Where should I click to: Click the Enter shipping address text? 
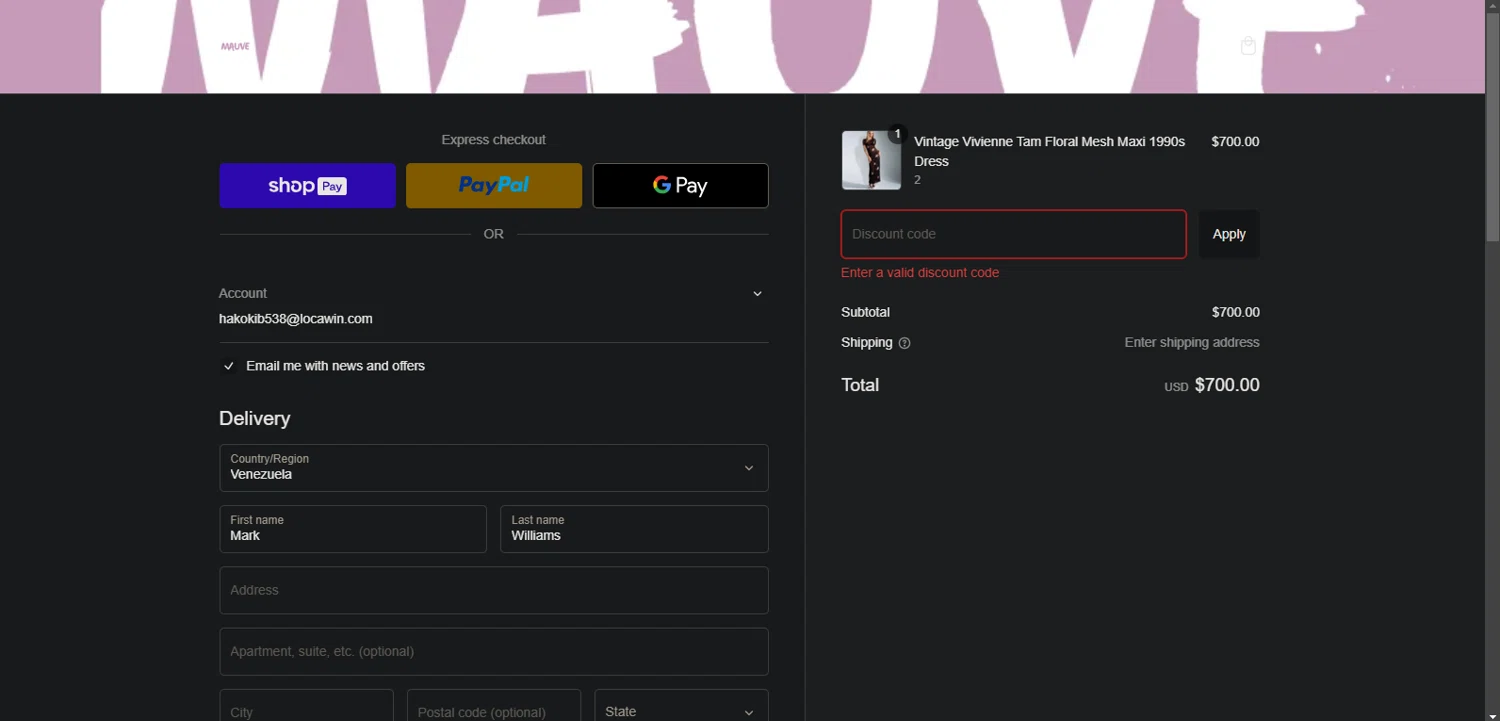(1192, 342)
